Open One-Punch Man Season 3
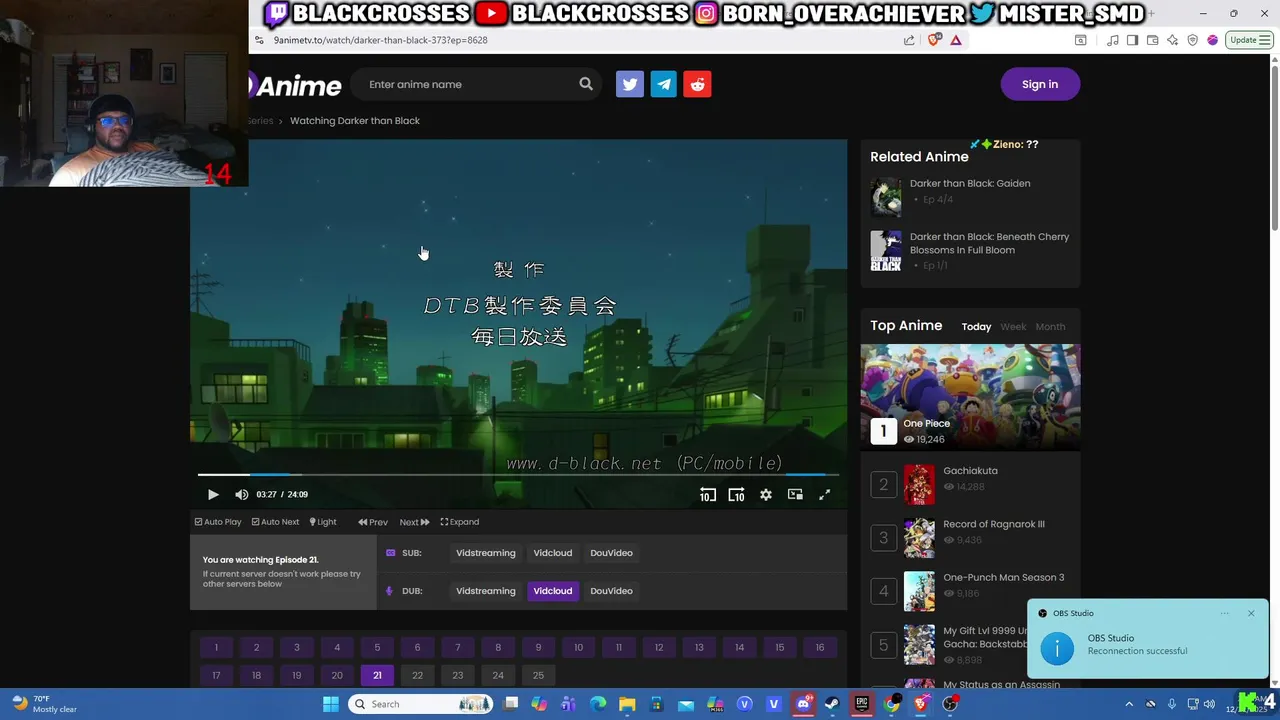1280x720 pixels. pos(1003,577)
